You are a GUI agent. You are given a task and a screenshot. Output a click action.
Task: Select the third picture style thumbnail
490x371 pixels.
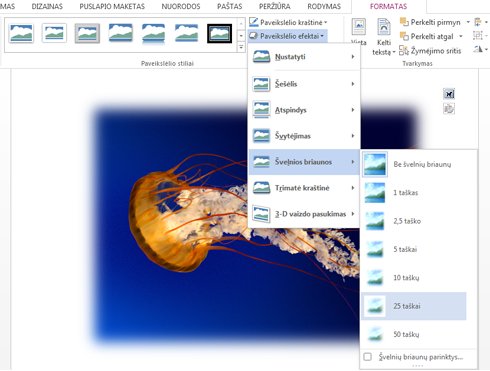87,33
